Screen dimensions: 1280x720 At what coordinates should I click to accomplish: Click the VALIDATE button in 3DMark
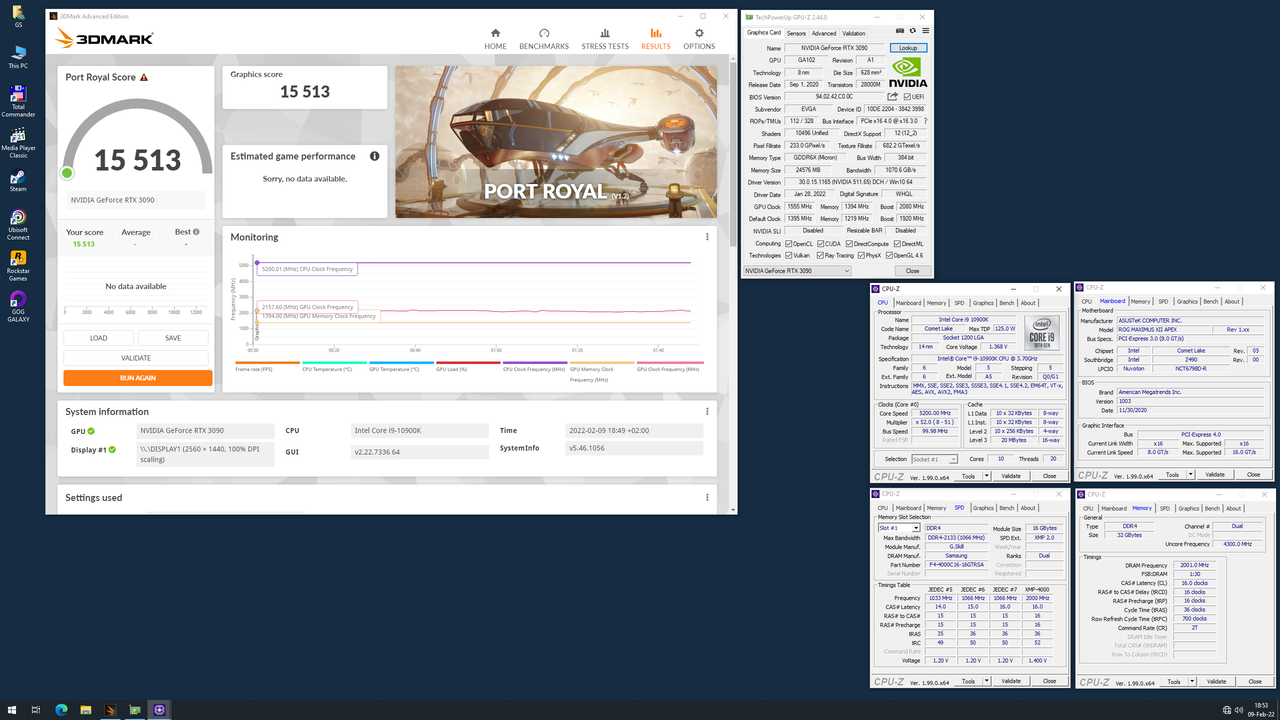pyautogui.click(x=136, y=358)
